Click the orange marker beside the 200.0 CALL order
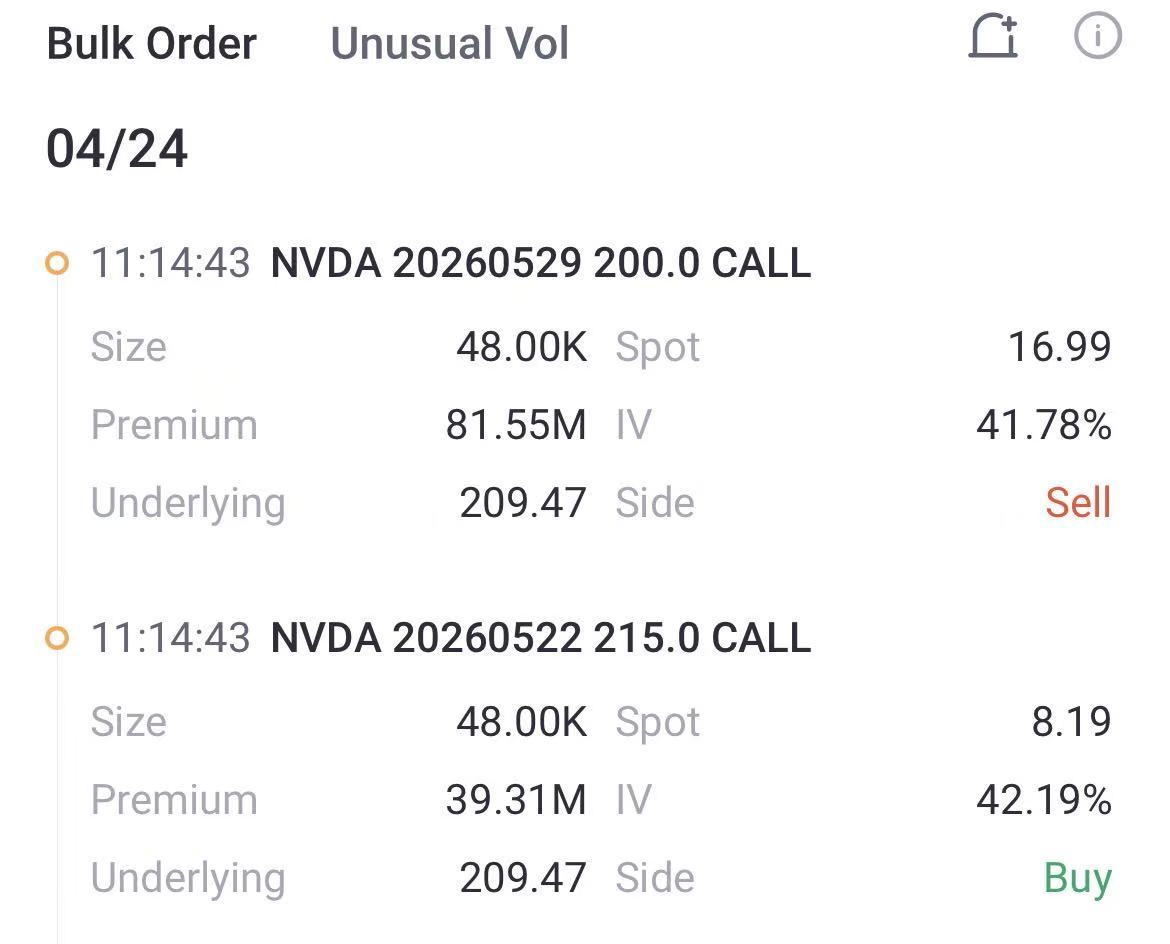1170x944 pixels. [x=57, y=261]
